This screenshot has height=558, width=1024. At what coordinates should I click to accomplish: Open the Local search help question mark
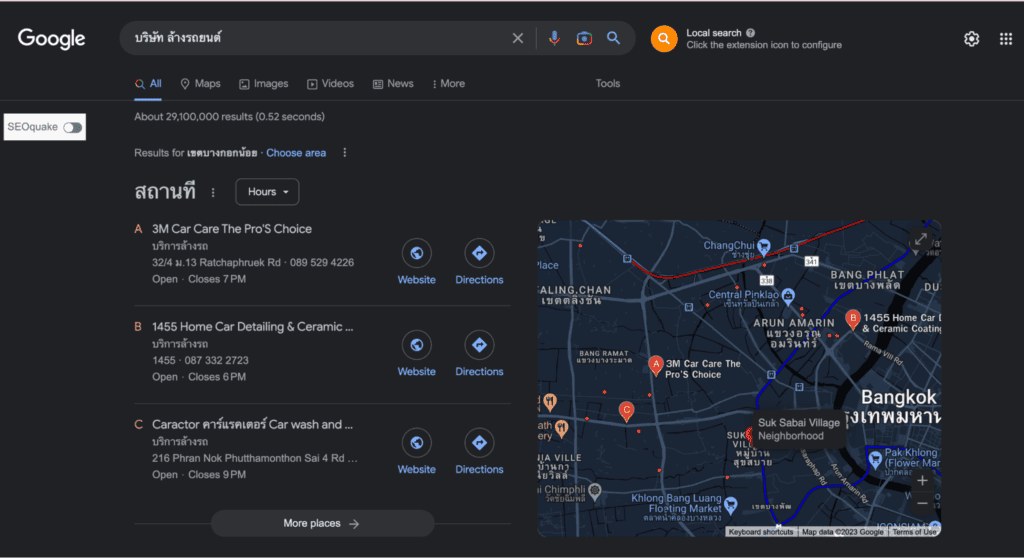coord(750,33)
